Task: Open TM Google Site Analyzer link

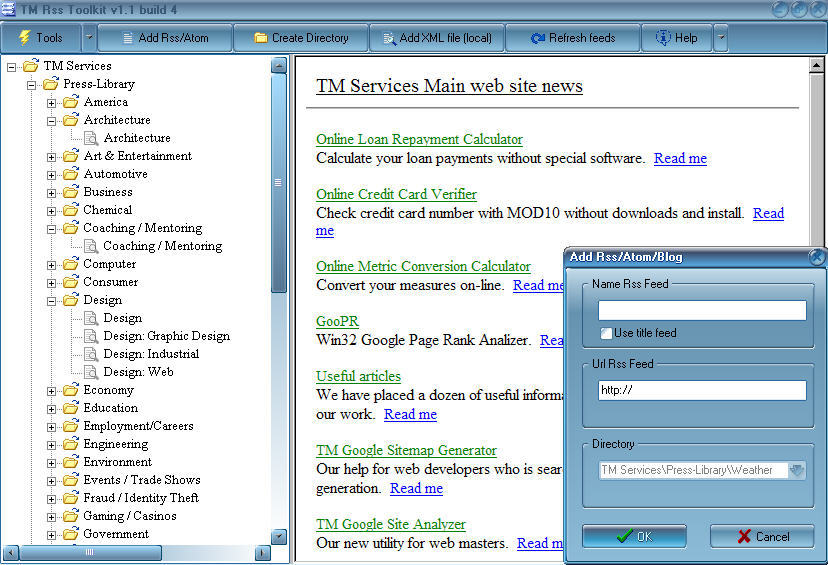Action: (391, 524)
